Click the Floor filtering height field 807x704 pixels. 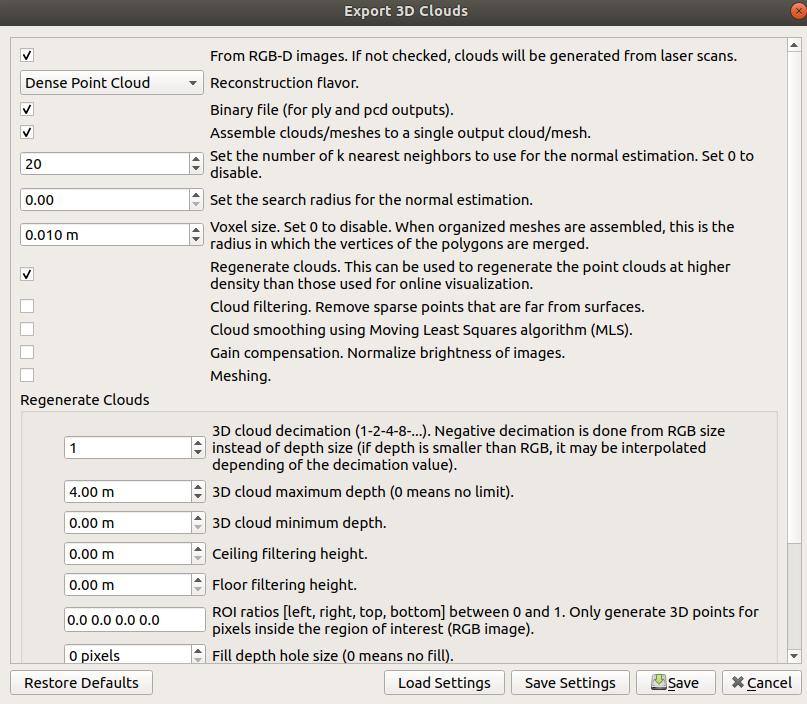tap(127, 585)
